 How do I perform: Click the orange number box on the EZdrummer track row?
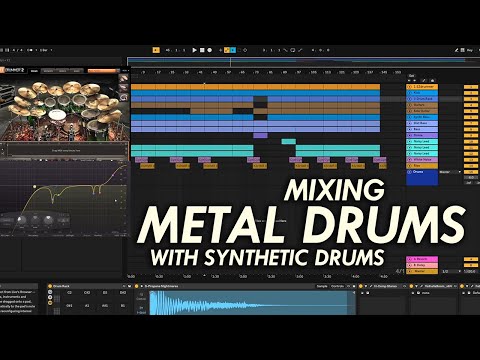tap(471, 87)
